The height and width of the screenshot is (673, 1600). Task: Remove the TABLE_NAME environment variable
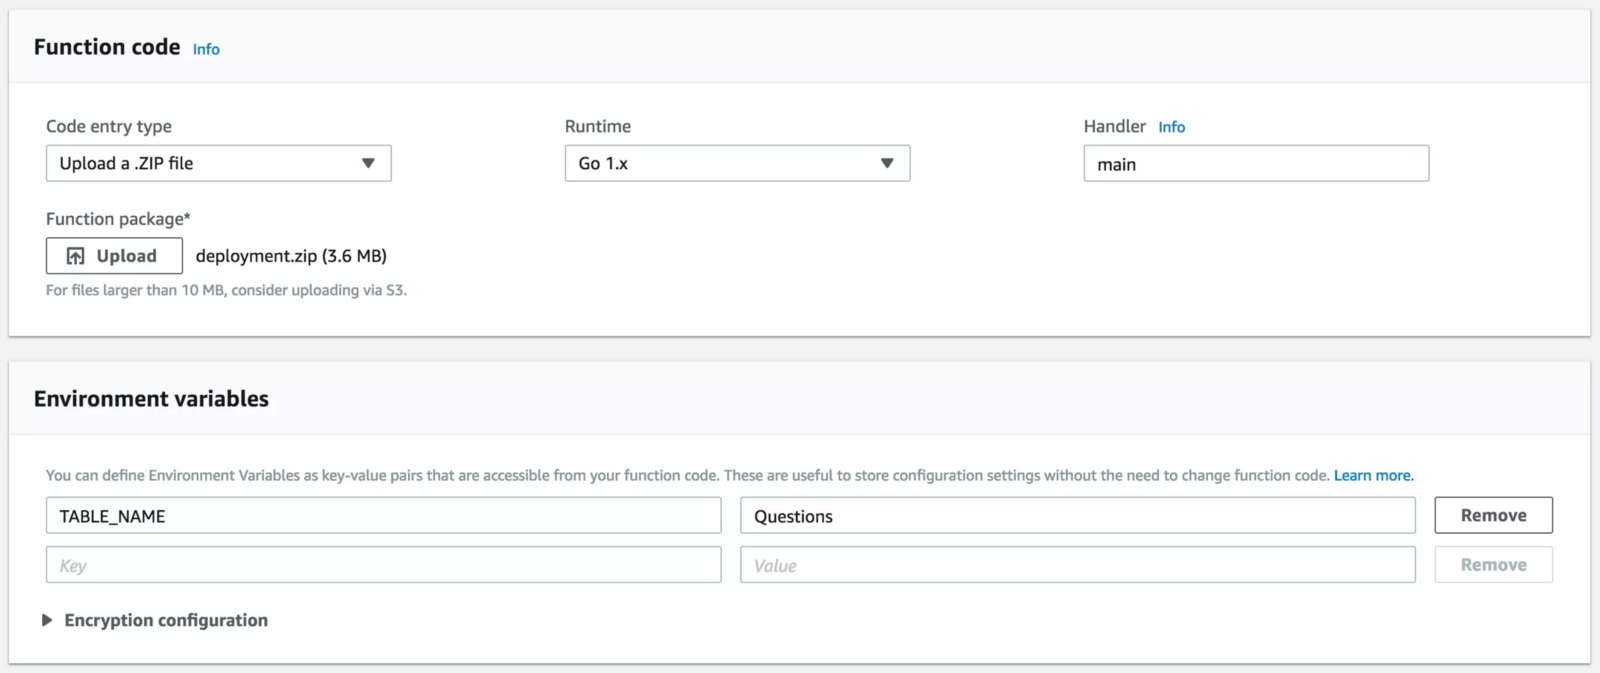click(x=1493, y=515)
